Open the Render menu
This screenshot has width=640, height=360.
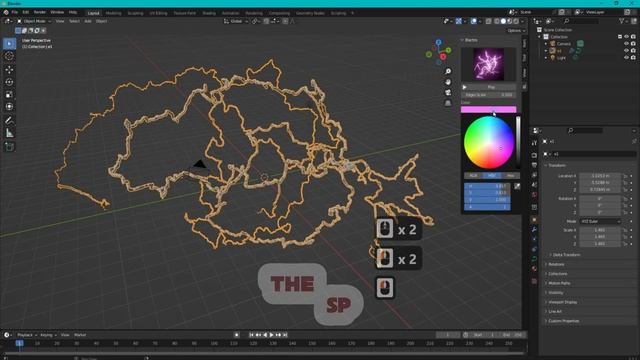click(x=40, y=12)
